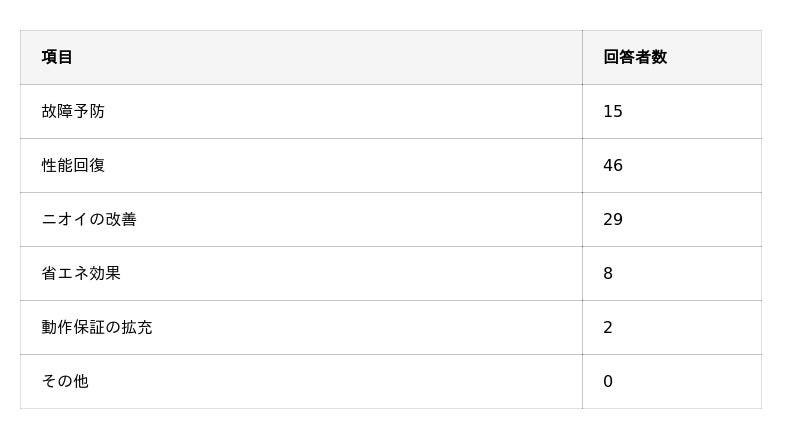Click the ニオイの改善 item cell
This screenshot has width=800, height=439.
[89, 219]
